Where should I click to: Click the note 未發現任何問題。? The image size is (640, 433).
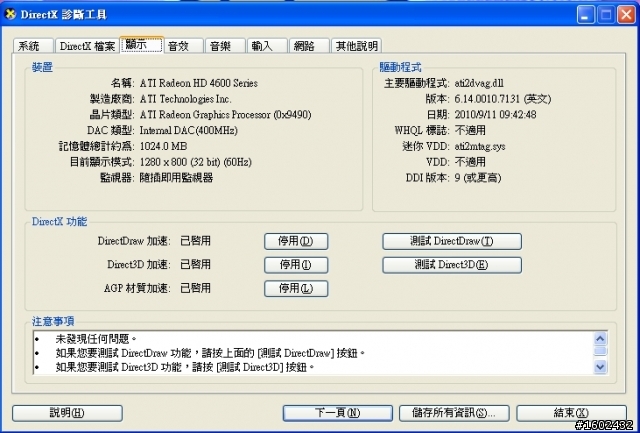click(96, 339)
